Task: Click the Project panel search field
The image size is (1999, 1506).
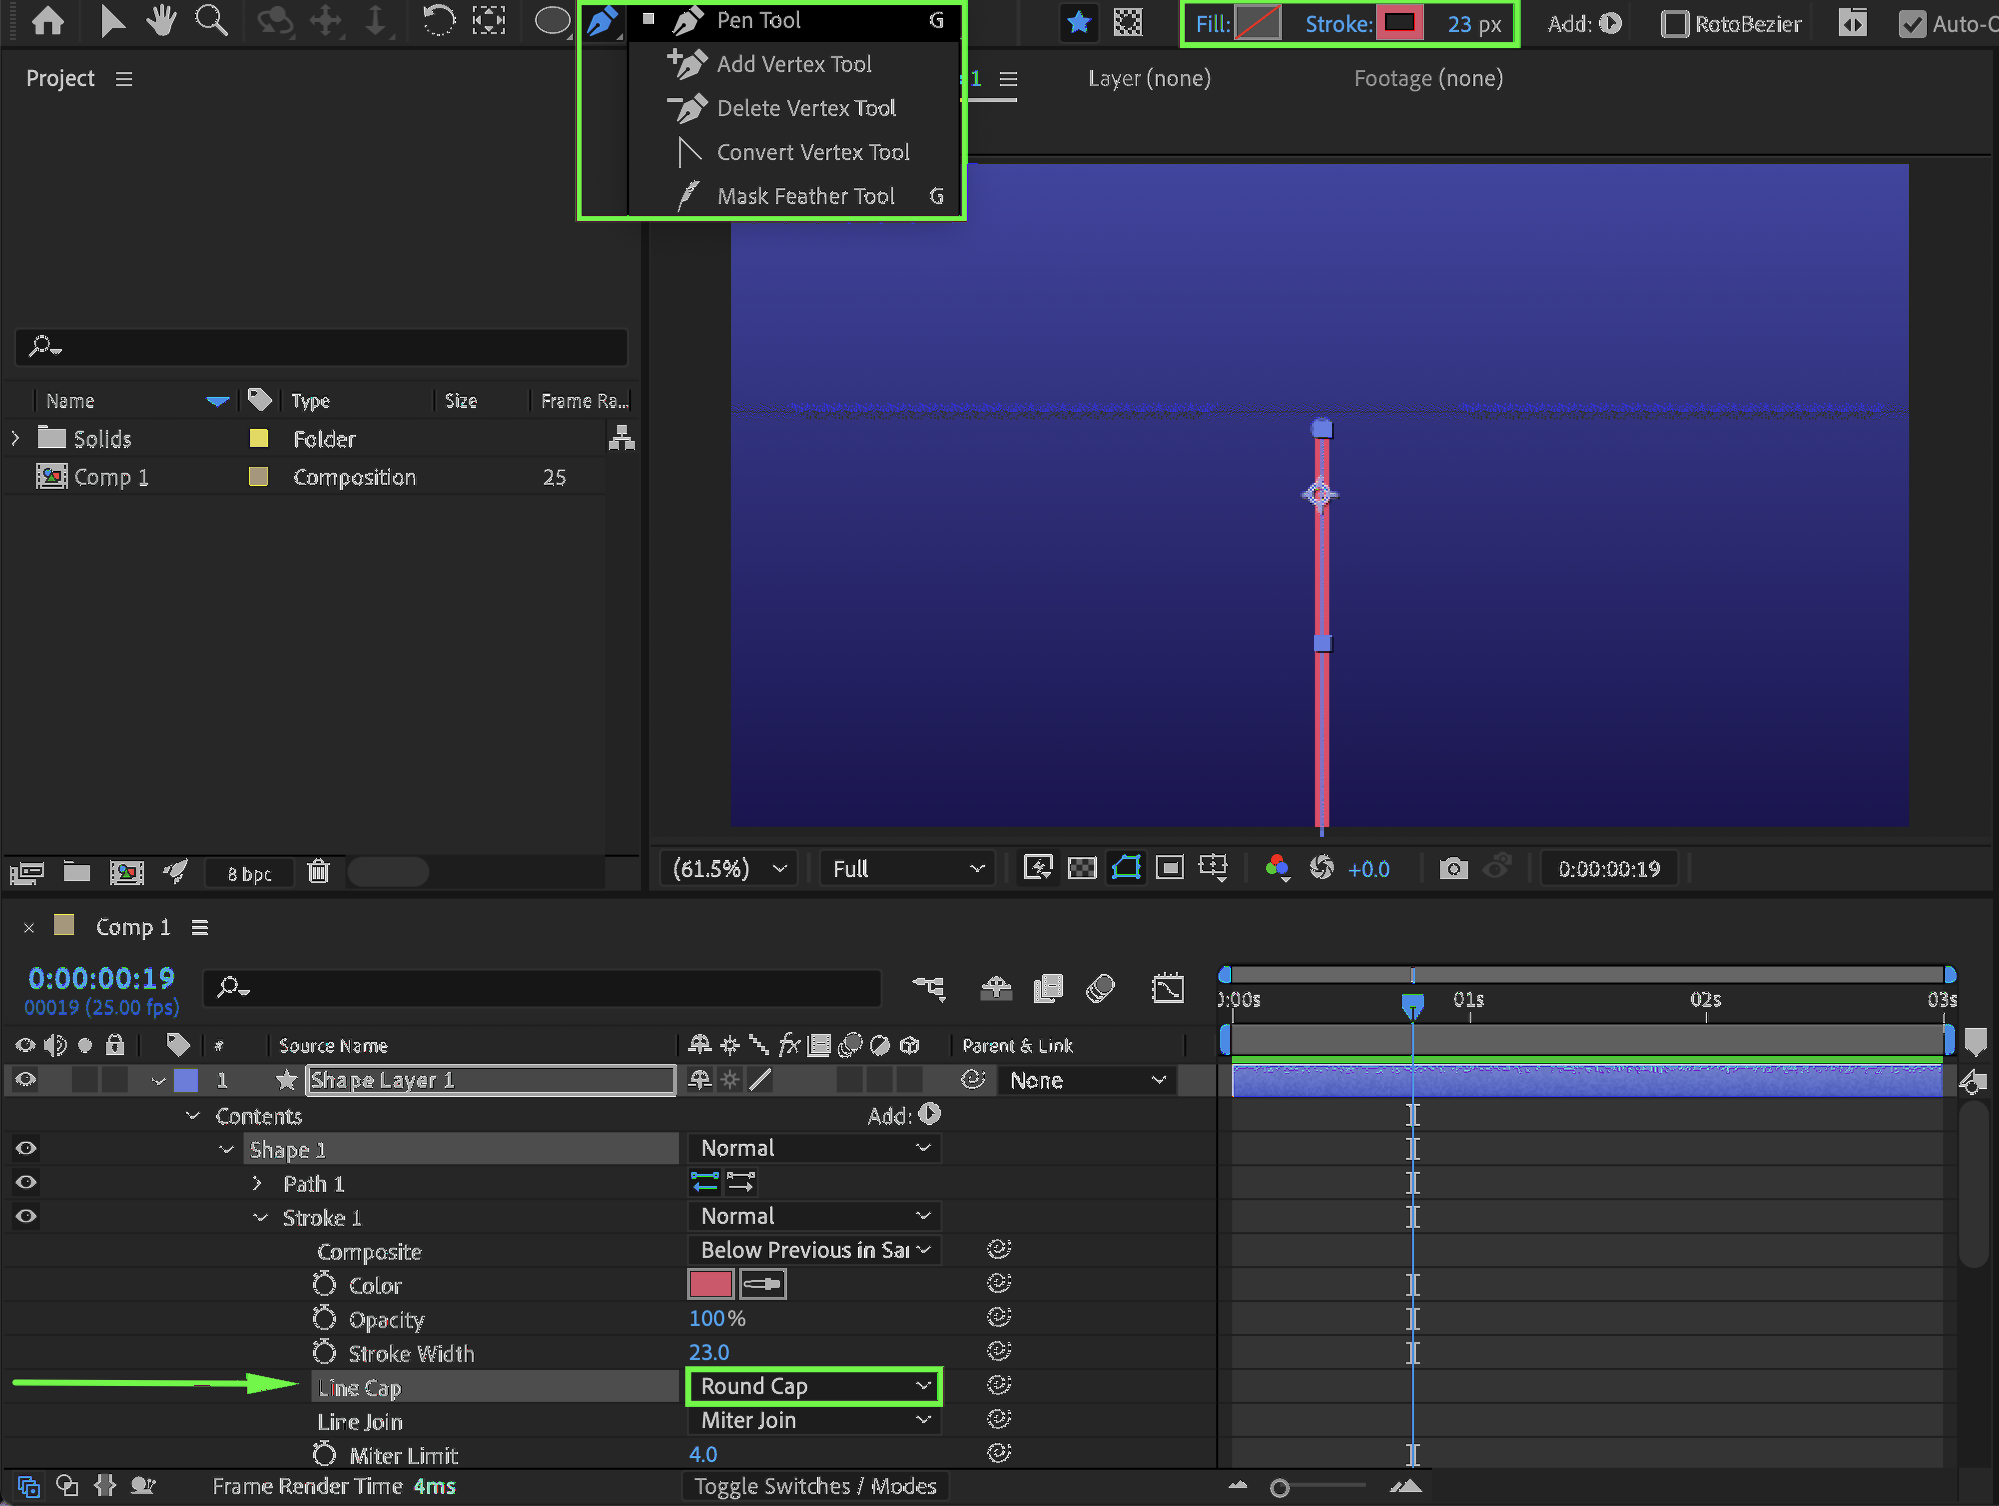Action: tap(321, 347)
